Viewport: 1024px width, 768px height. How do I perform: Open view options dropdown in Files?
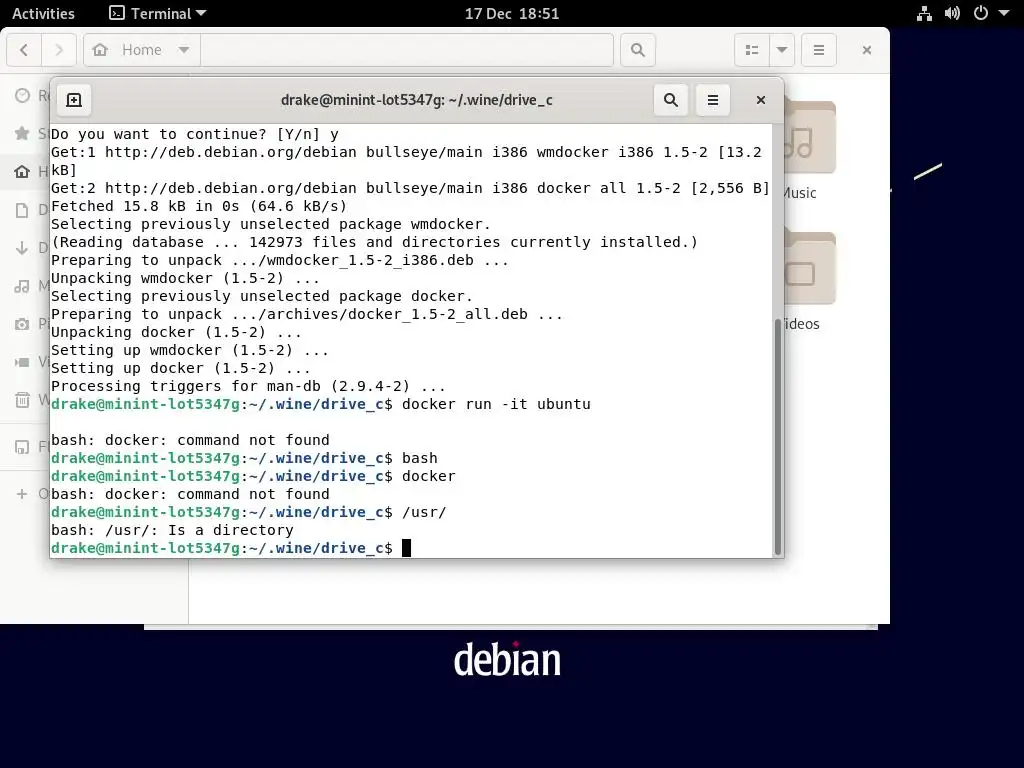tap(782, 50)
